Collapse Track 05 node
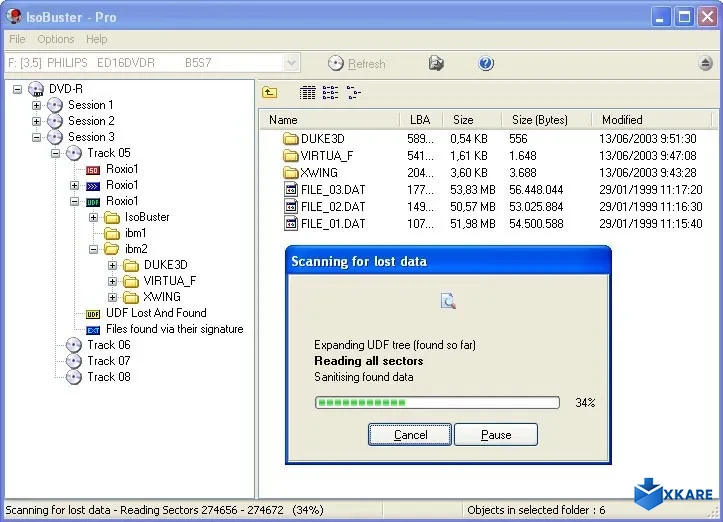 pyautogui.click(x=55, y=153)
